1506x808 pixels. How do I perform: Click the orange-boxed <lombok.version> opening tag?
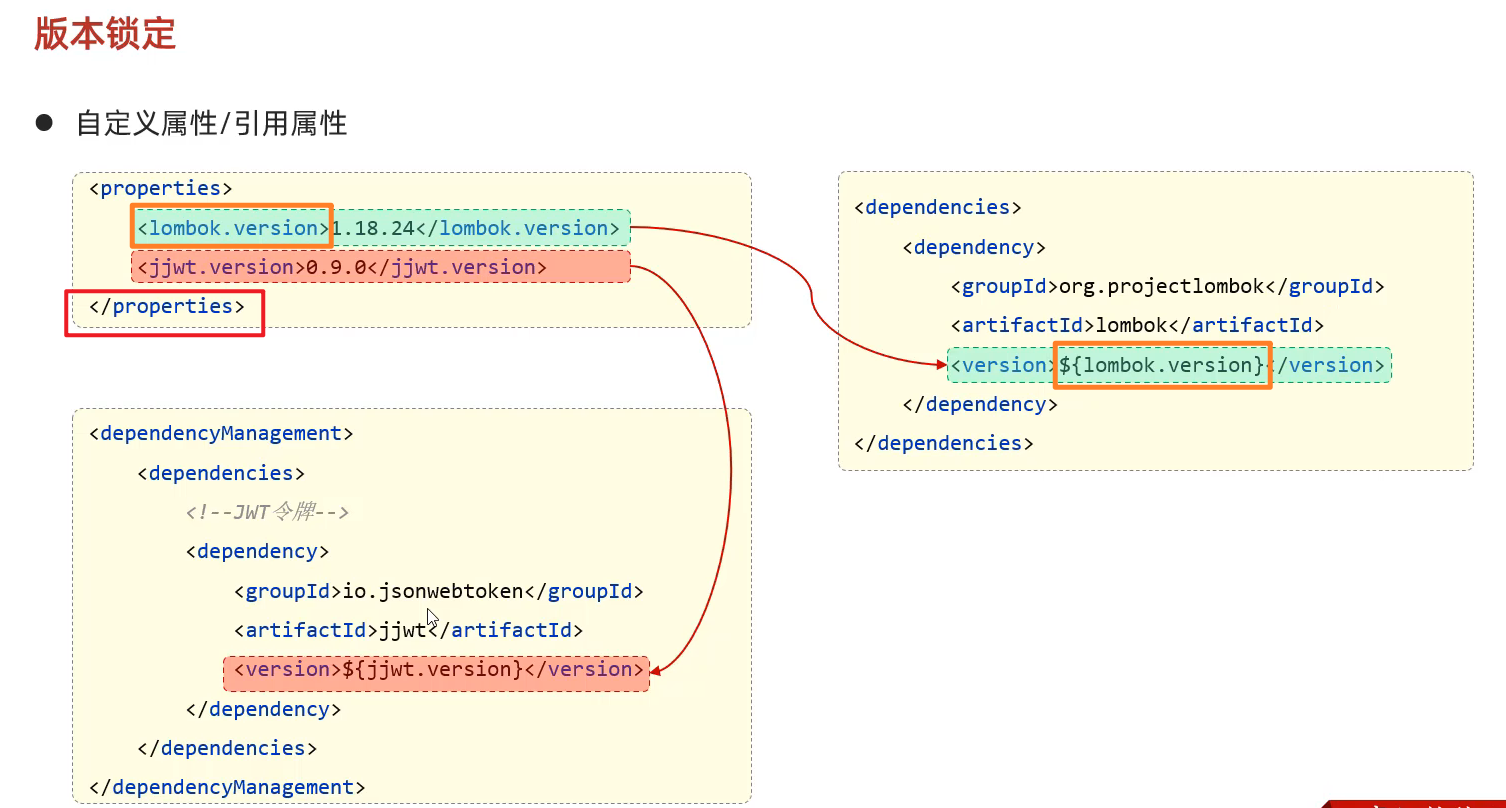232,228
